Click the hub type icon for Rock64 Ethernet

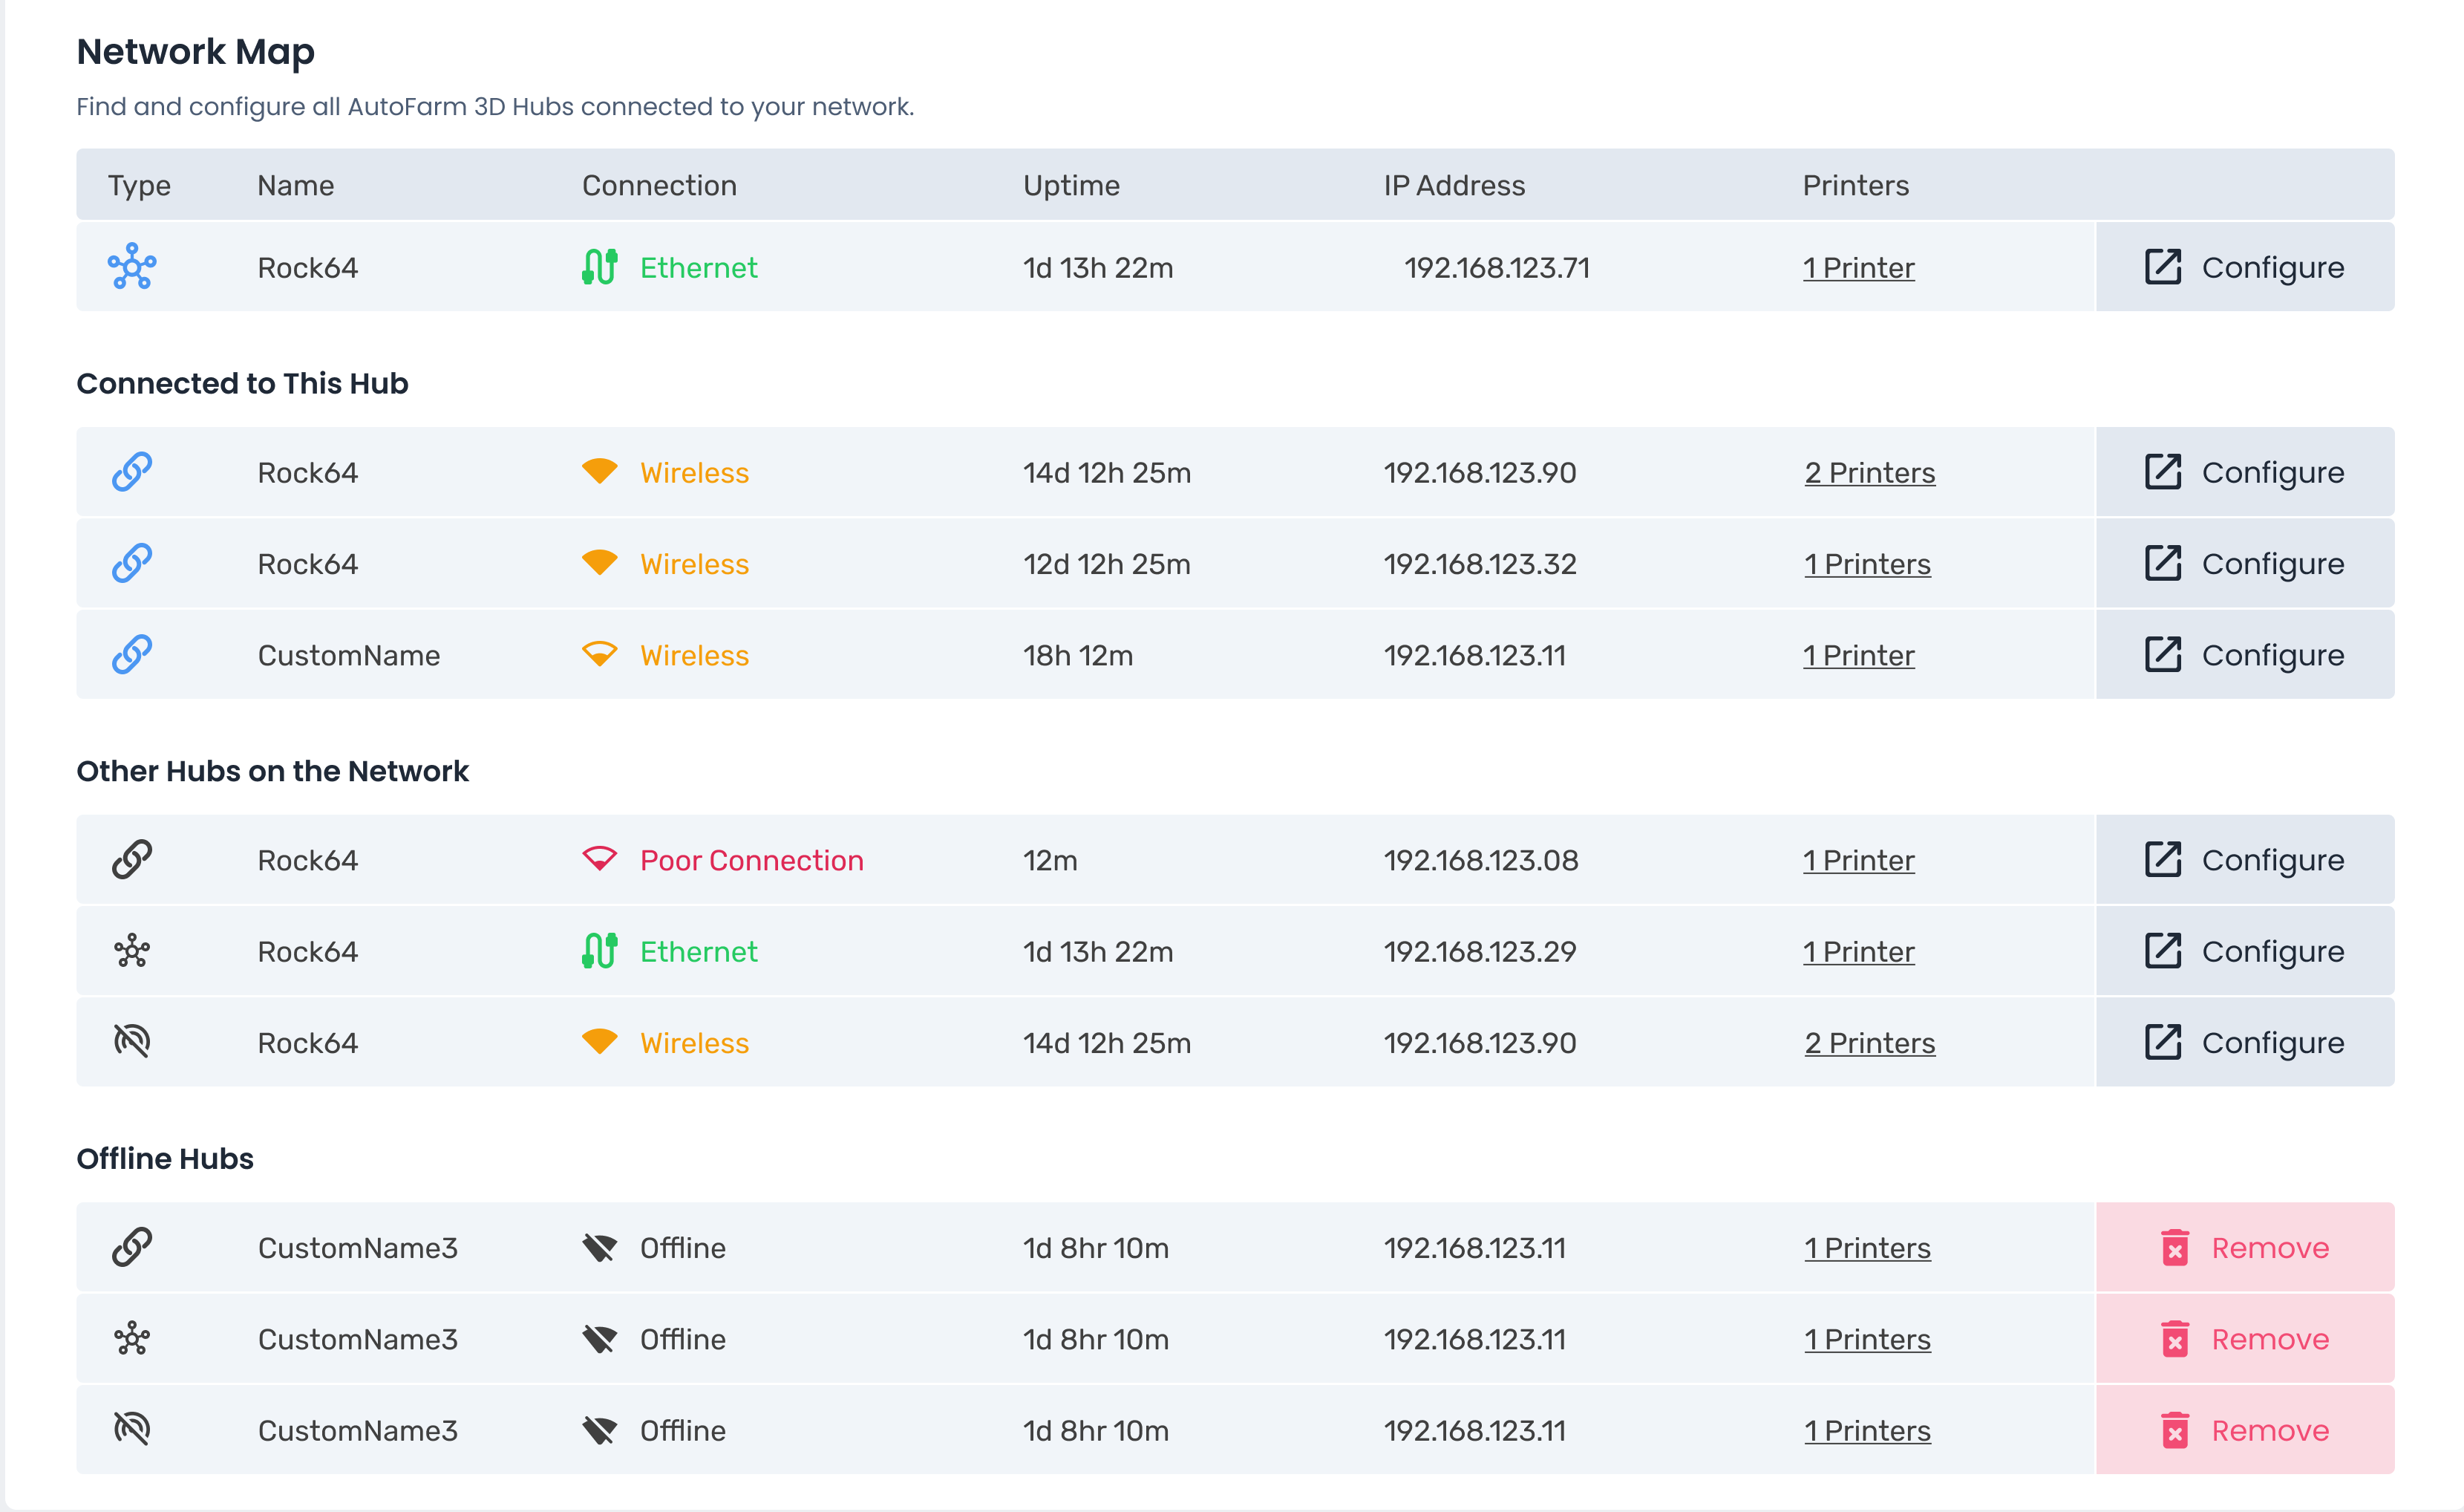134,266
